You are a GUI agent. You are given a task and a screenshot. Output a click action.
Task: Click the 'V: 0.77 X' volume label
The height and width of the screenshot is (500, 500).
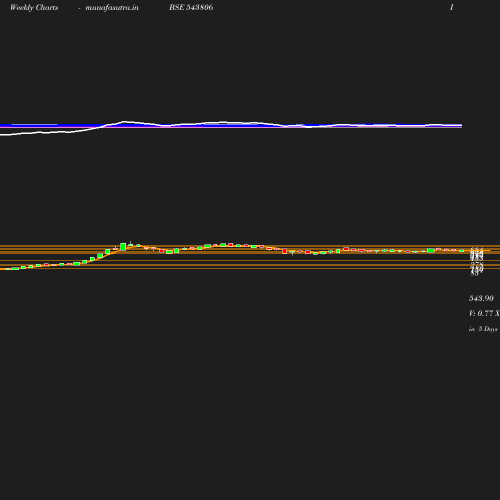point(484,313)
